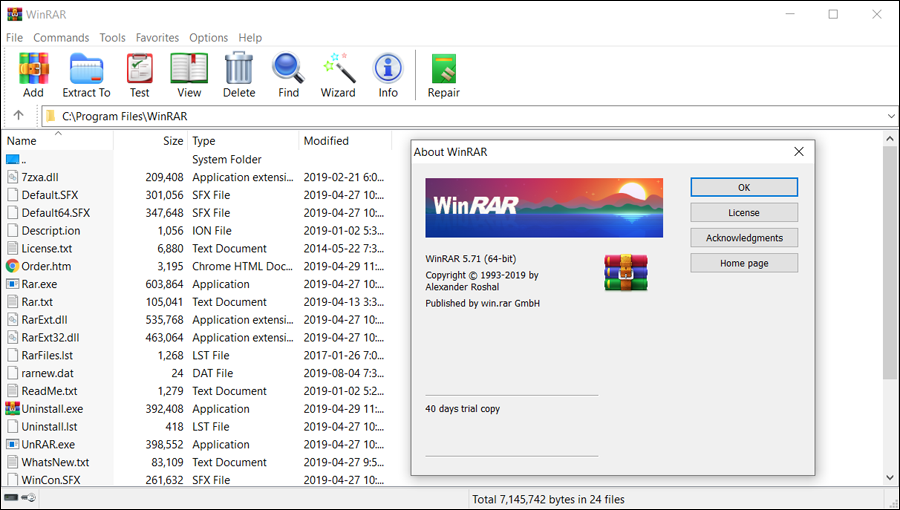Image resolution: width=900 pixels, height=510 pixels.
Task: Select the Default64.SFX file row
Action: [x=195, y=213]
